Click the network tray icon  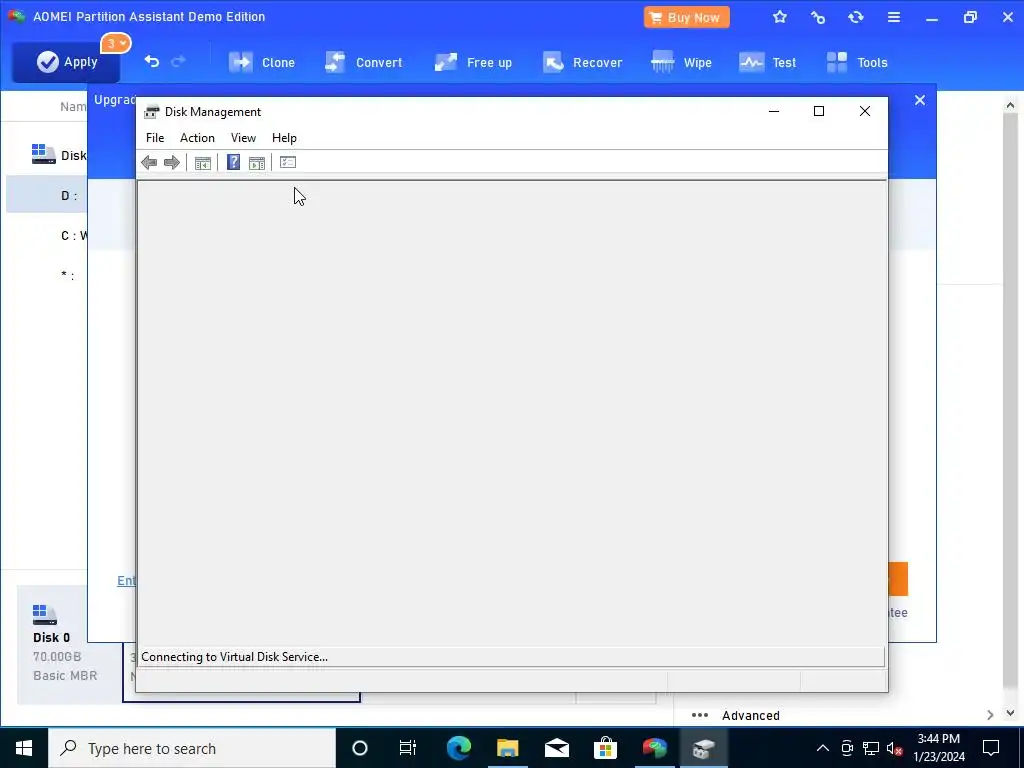coord(871,748)
